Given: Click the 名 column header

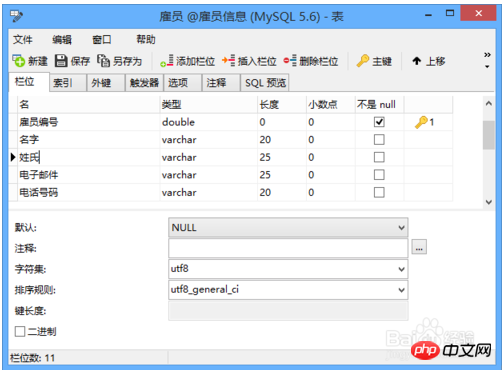Looking at the screenshot, I should [88, 105].
